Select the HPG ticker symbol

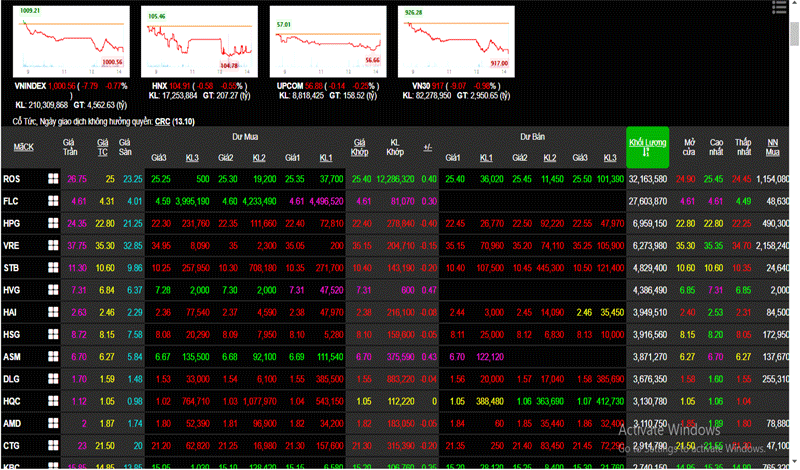click(x=11, y=223)
